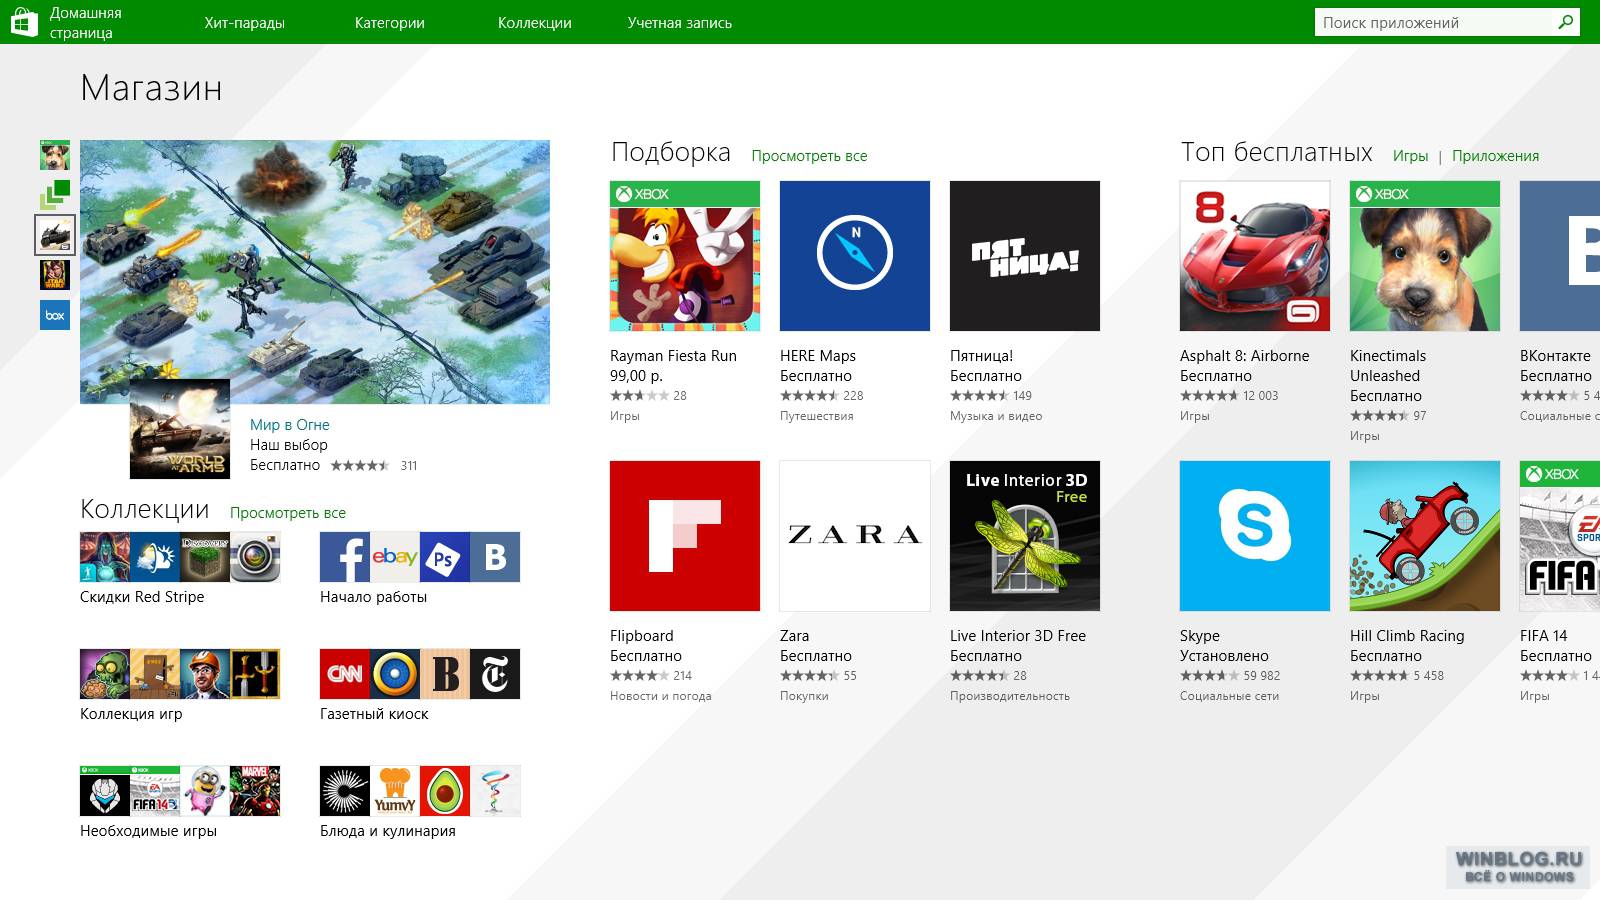The height and width of the screenshot is (900, 1600).
Task: Open the HERE Maps compass tile
Action: [855, 256]
